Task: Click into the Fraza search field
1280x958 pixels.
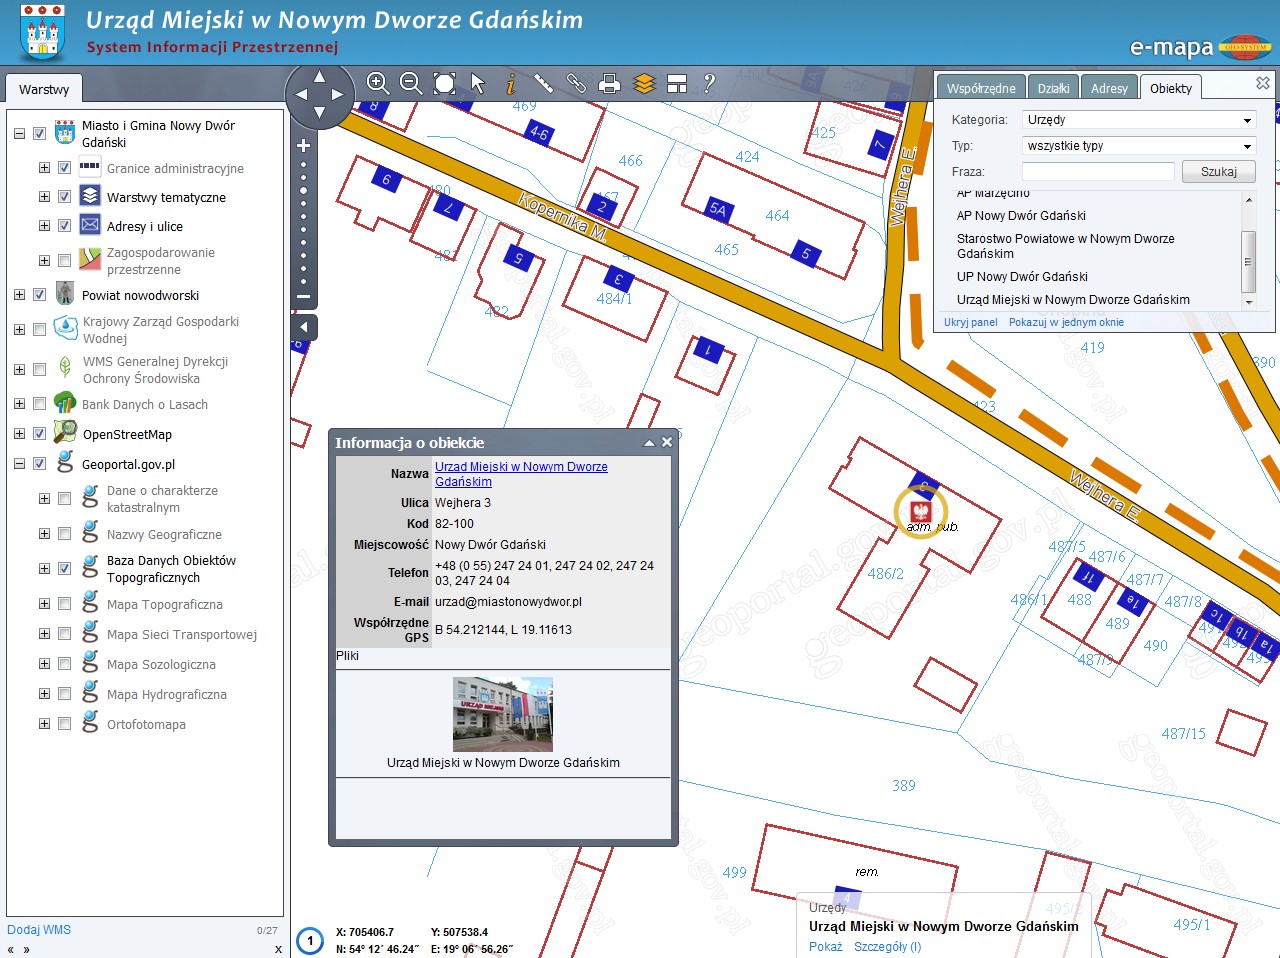Action: (x=1098, y=172)
